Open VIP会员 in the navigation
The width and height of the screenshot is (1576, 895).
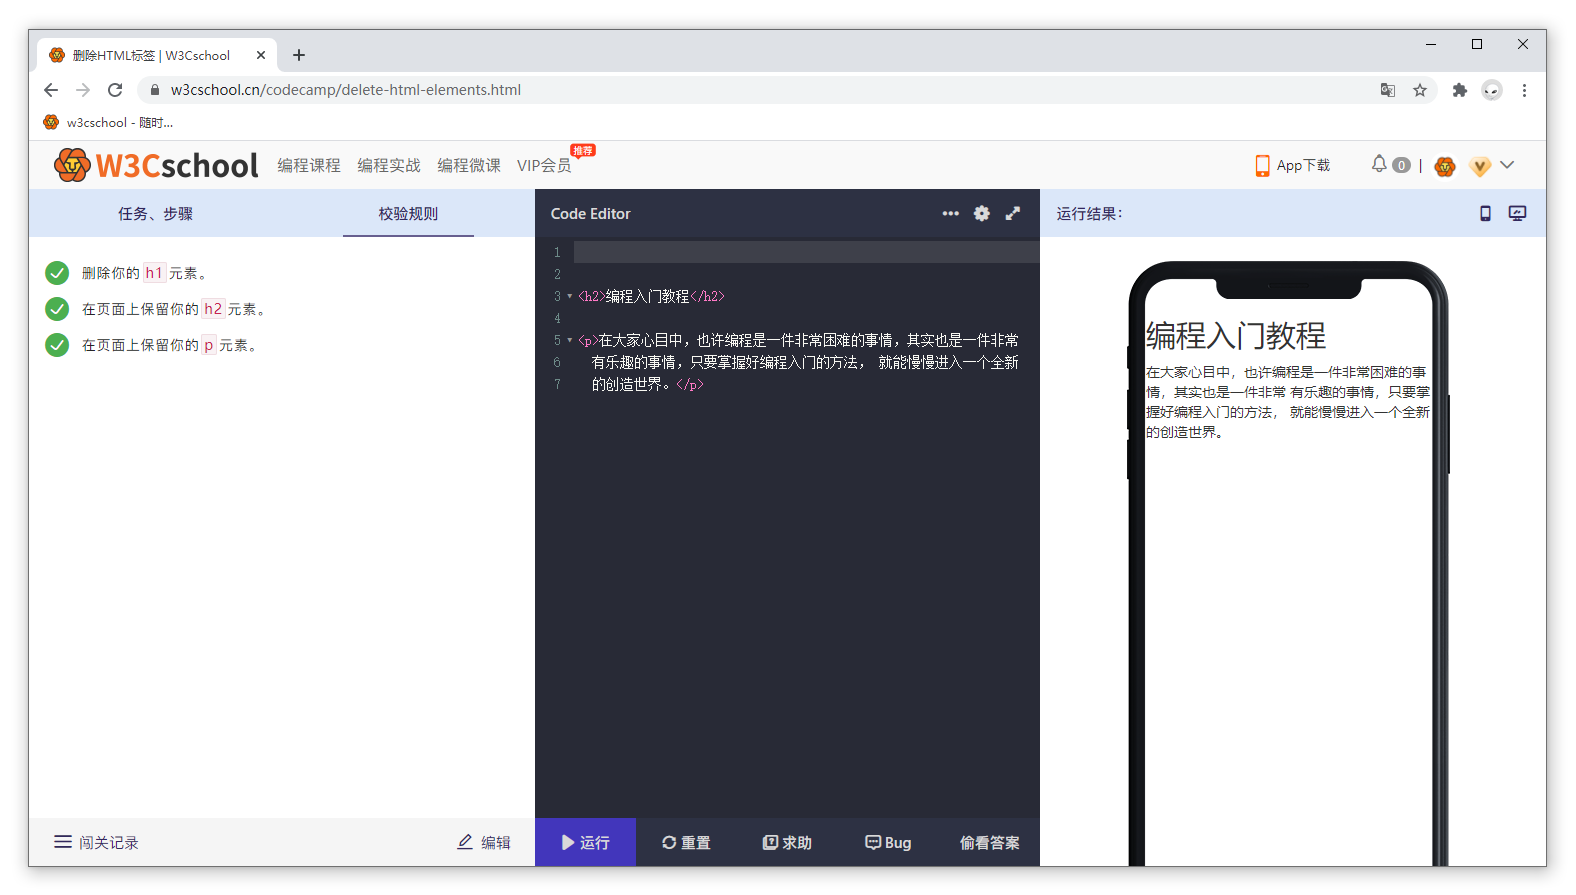coord(544,166)
